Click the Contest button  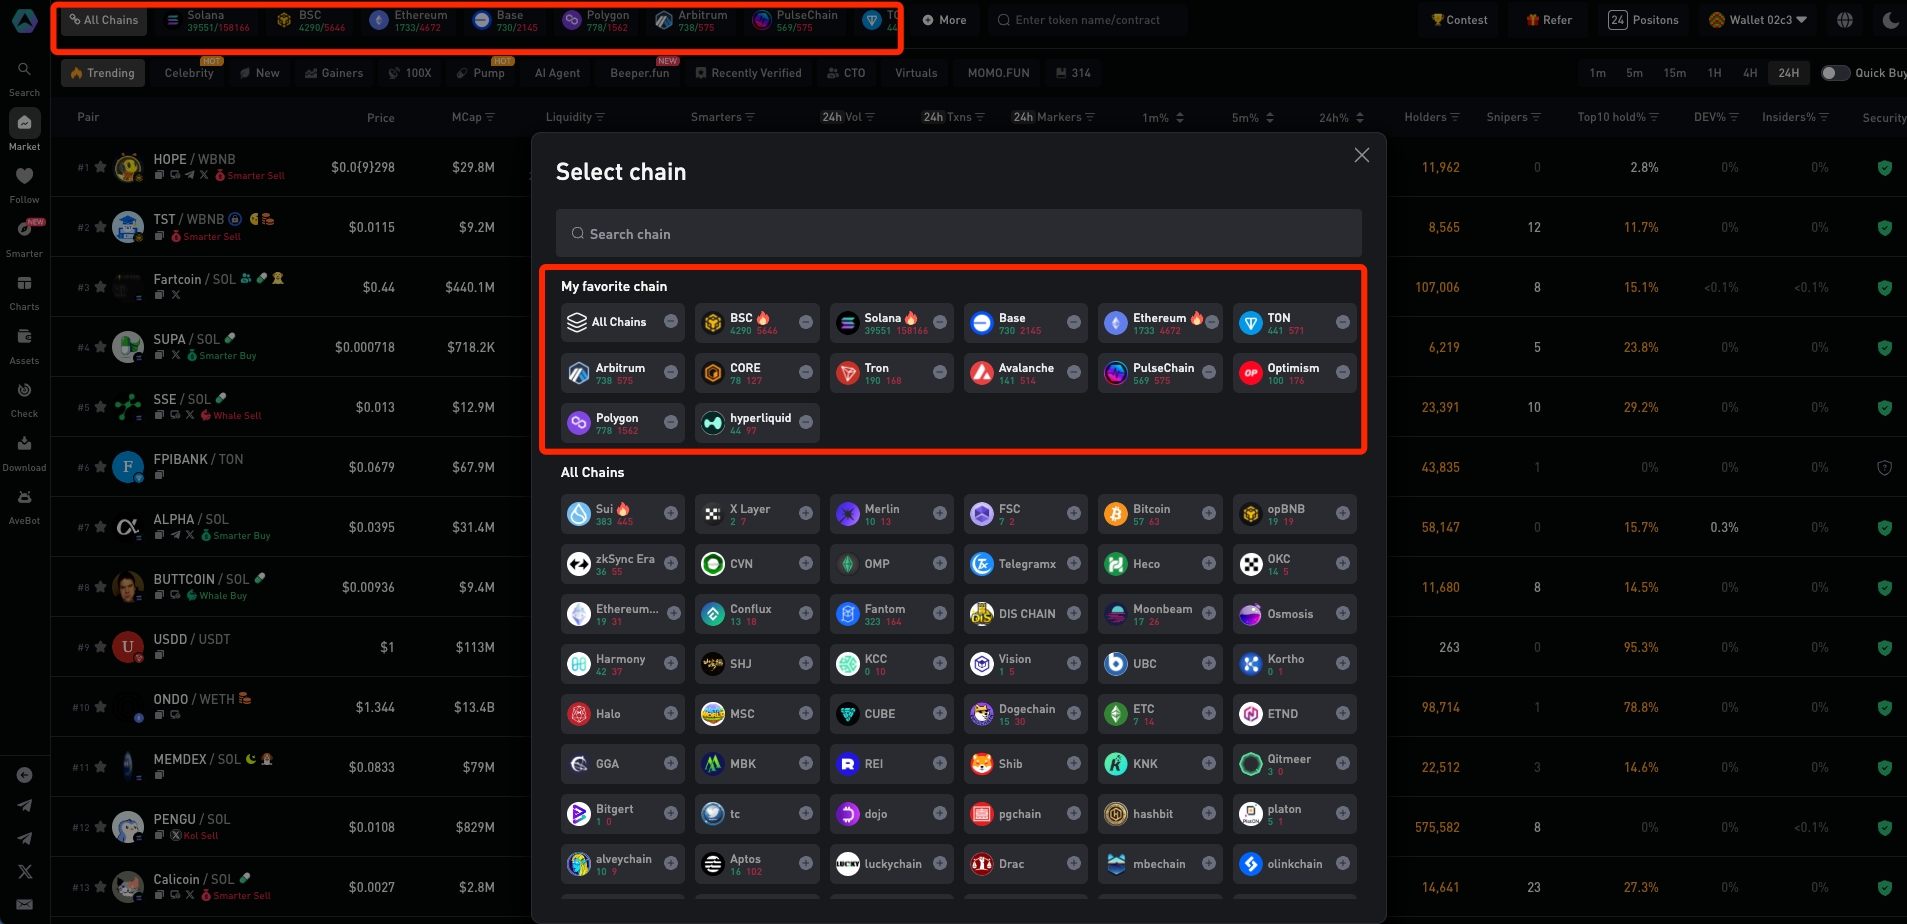[x=1459, y=20]
